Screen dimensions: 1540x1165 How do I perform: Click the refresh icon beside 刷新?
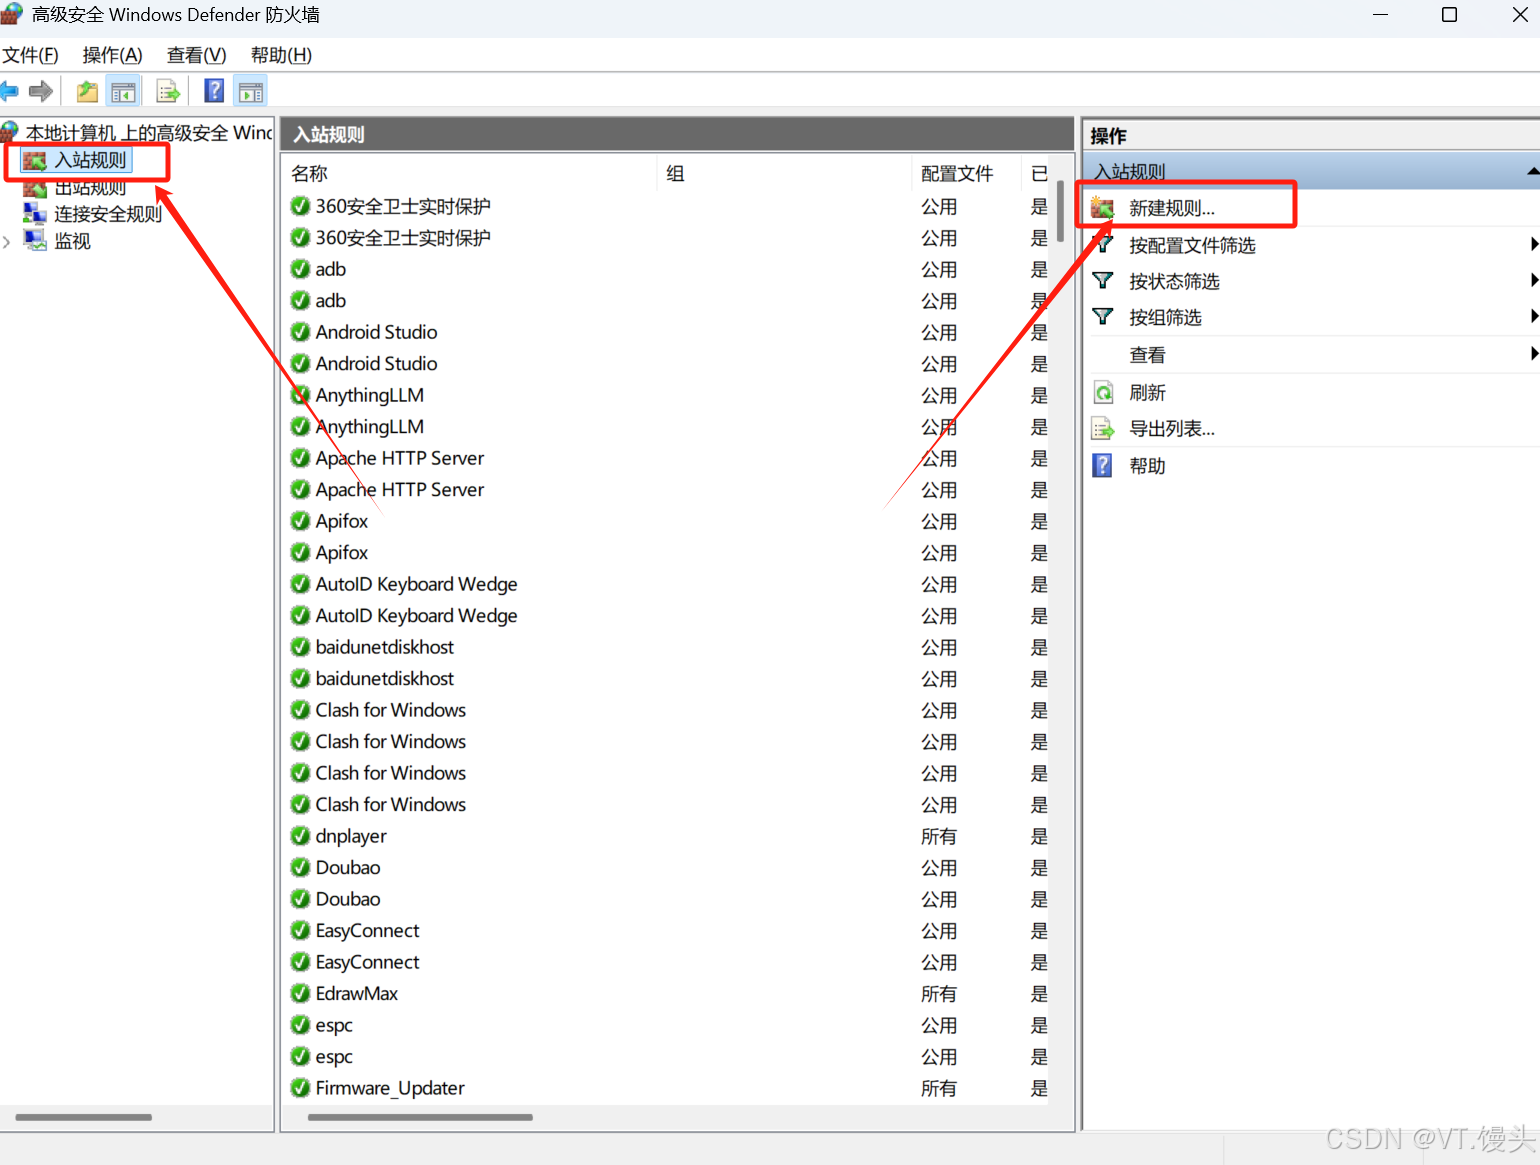(1102, 392)
